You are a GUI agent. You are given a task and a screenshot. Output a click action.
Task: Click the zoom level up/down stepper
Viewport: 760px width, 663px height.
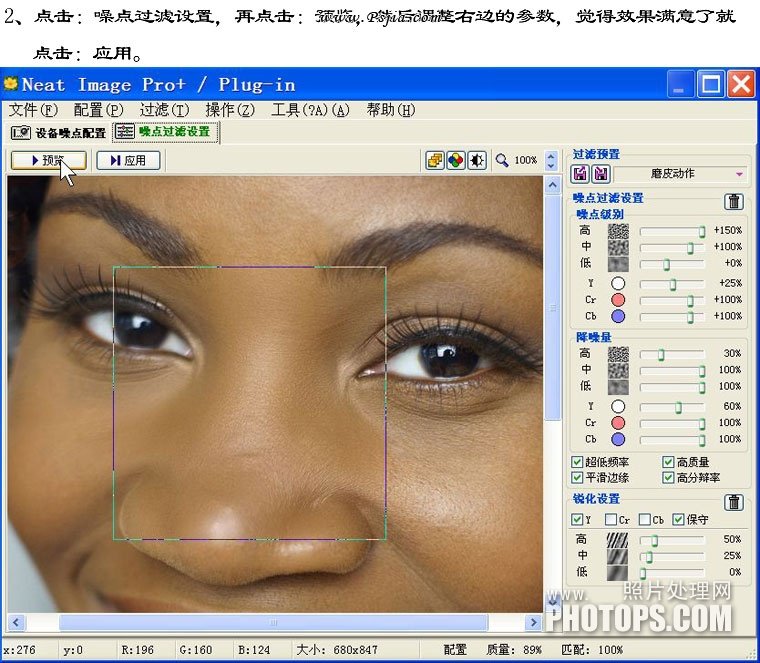[551, 160]
